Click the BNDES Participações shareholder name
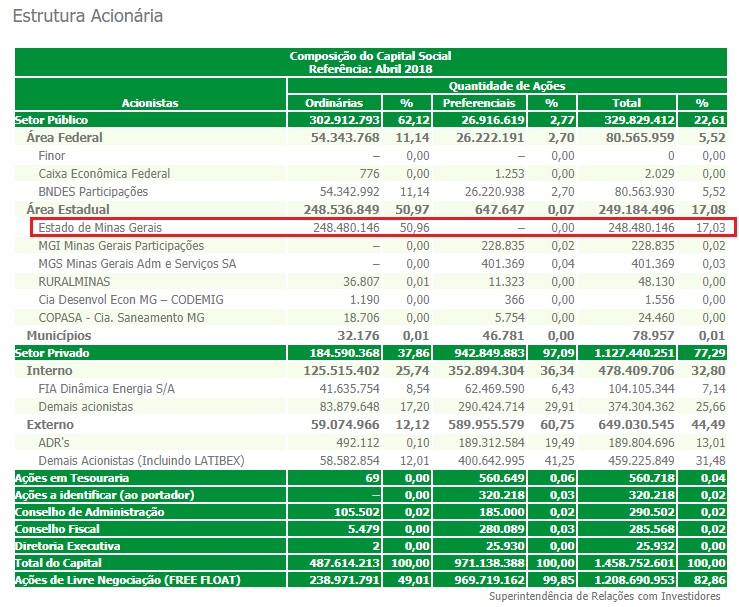The height and width of the screenshot is (607, 739). (x=93, y=192)
